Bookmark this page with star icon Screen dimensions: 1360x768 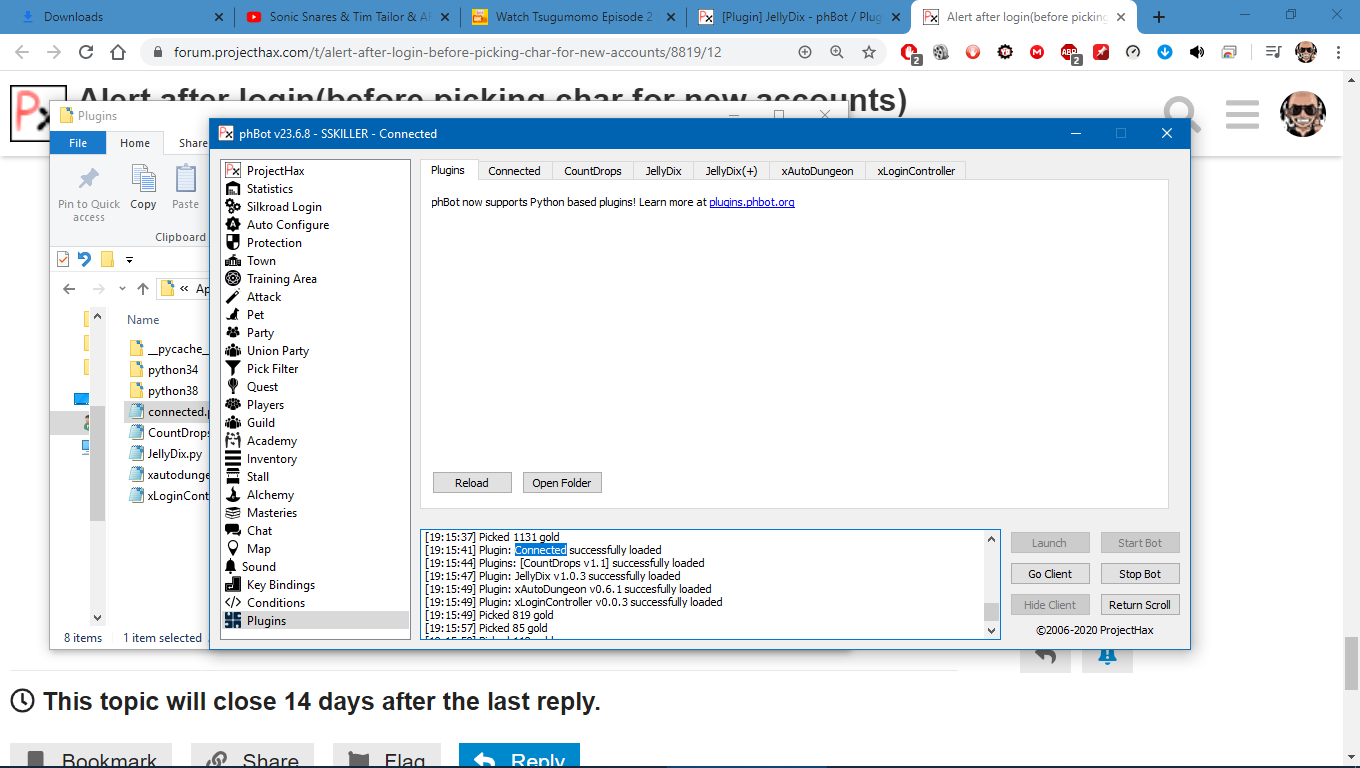[869, 52]
